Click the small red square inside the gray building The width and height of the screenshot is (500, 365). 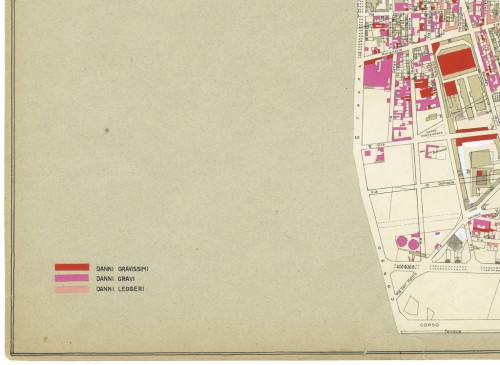click(x=479, y=174)
